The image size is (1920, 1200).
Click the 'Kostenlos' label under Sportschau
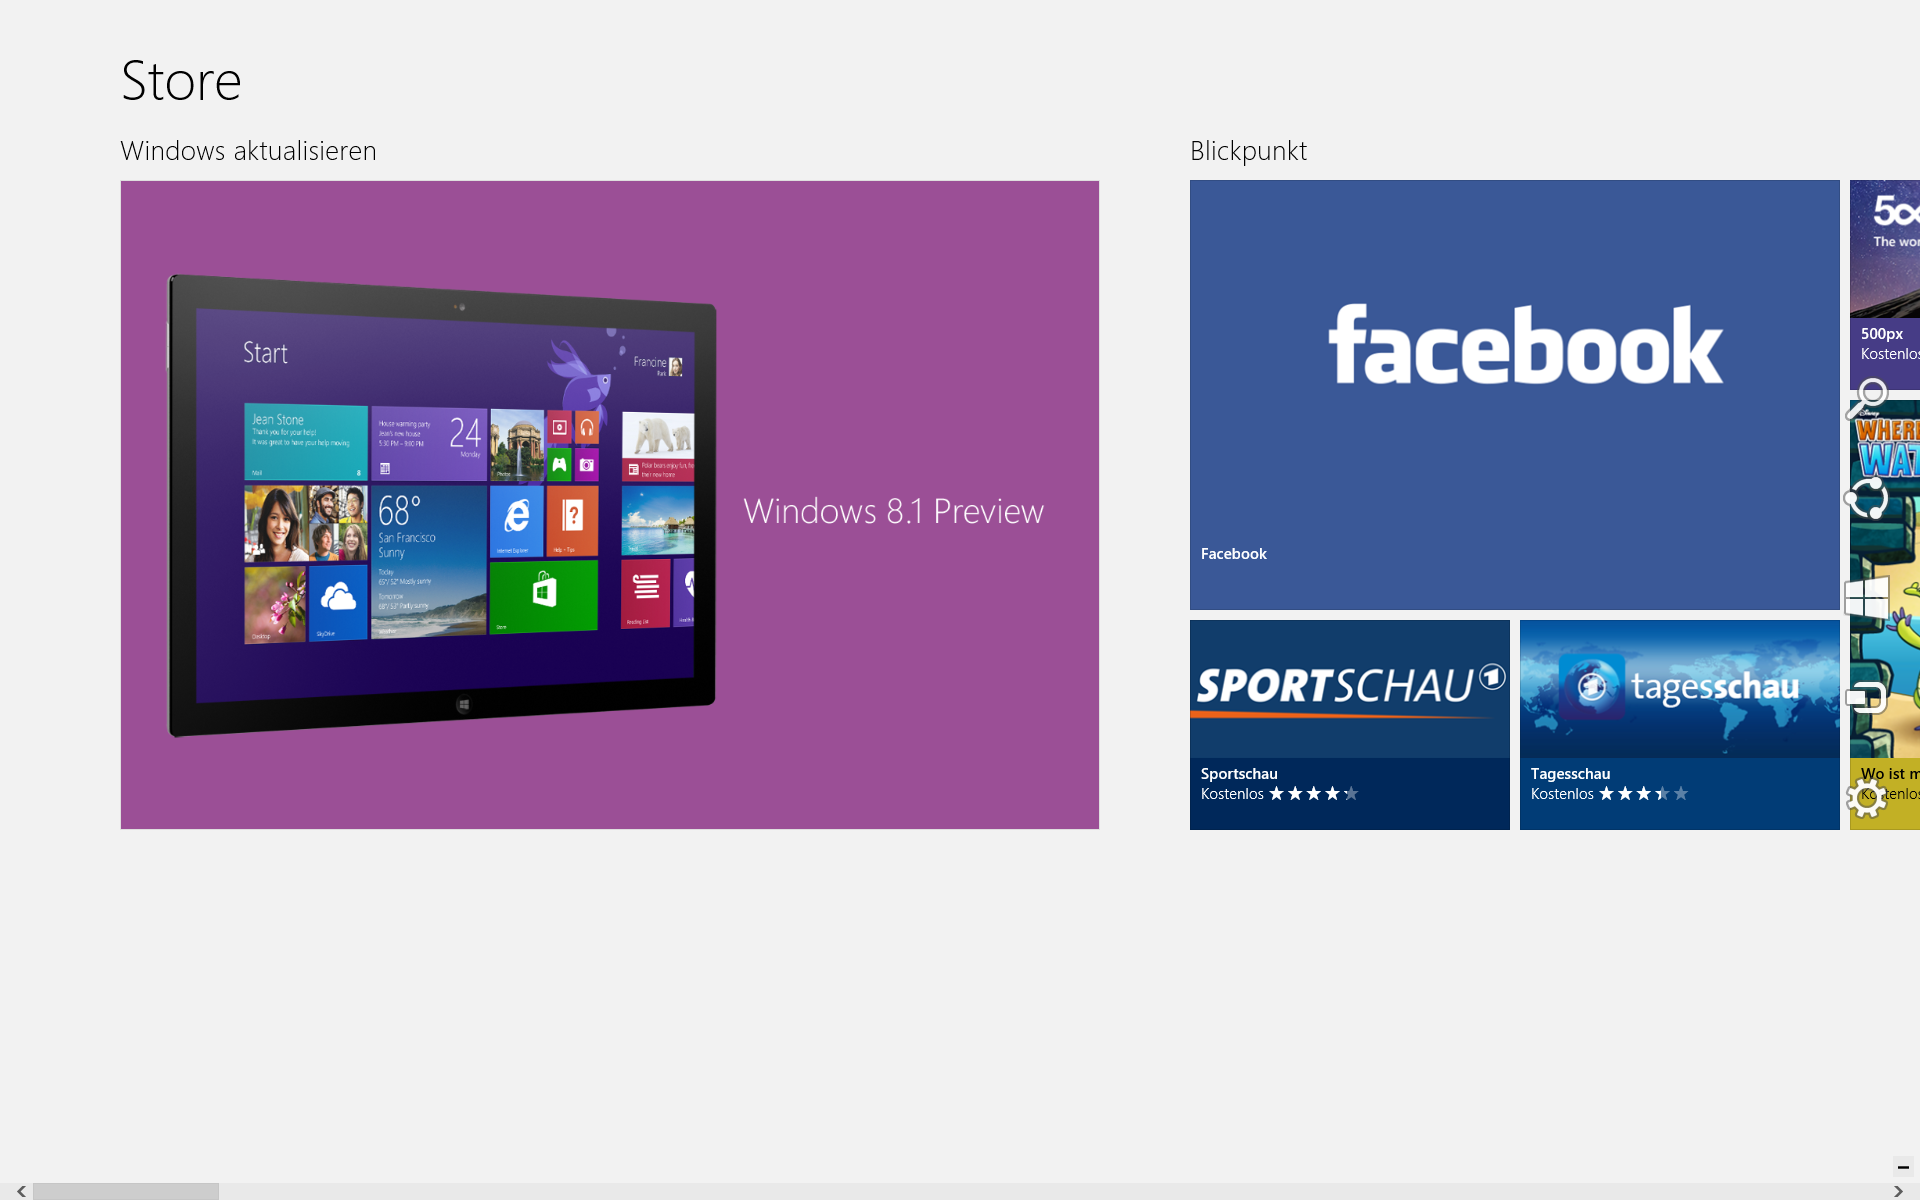(1232, 794)
